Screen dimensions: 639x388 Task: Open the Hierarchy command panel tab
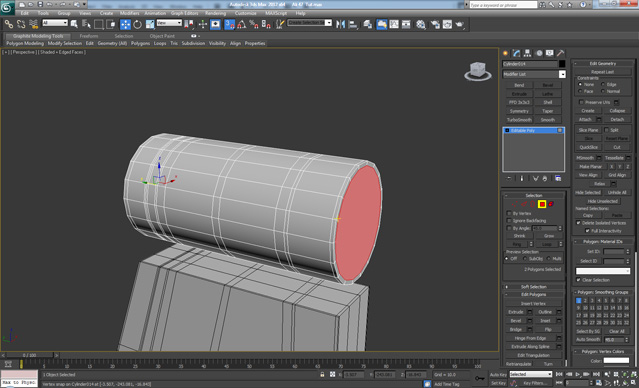(x=527, y=53)
